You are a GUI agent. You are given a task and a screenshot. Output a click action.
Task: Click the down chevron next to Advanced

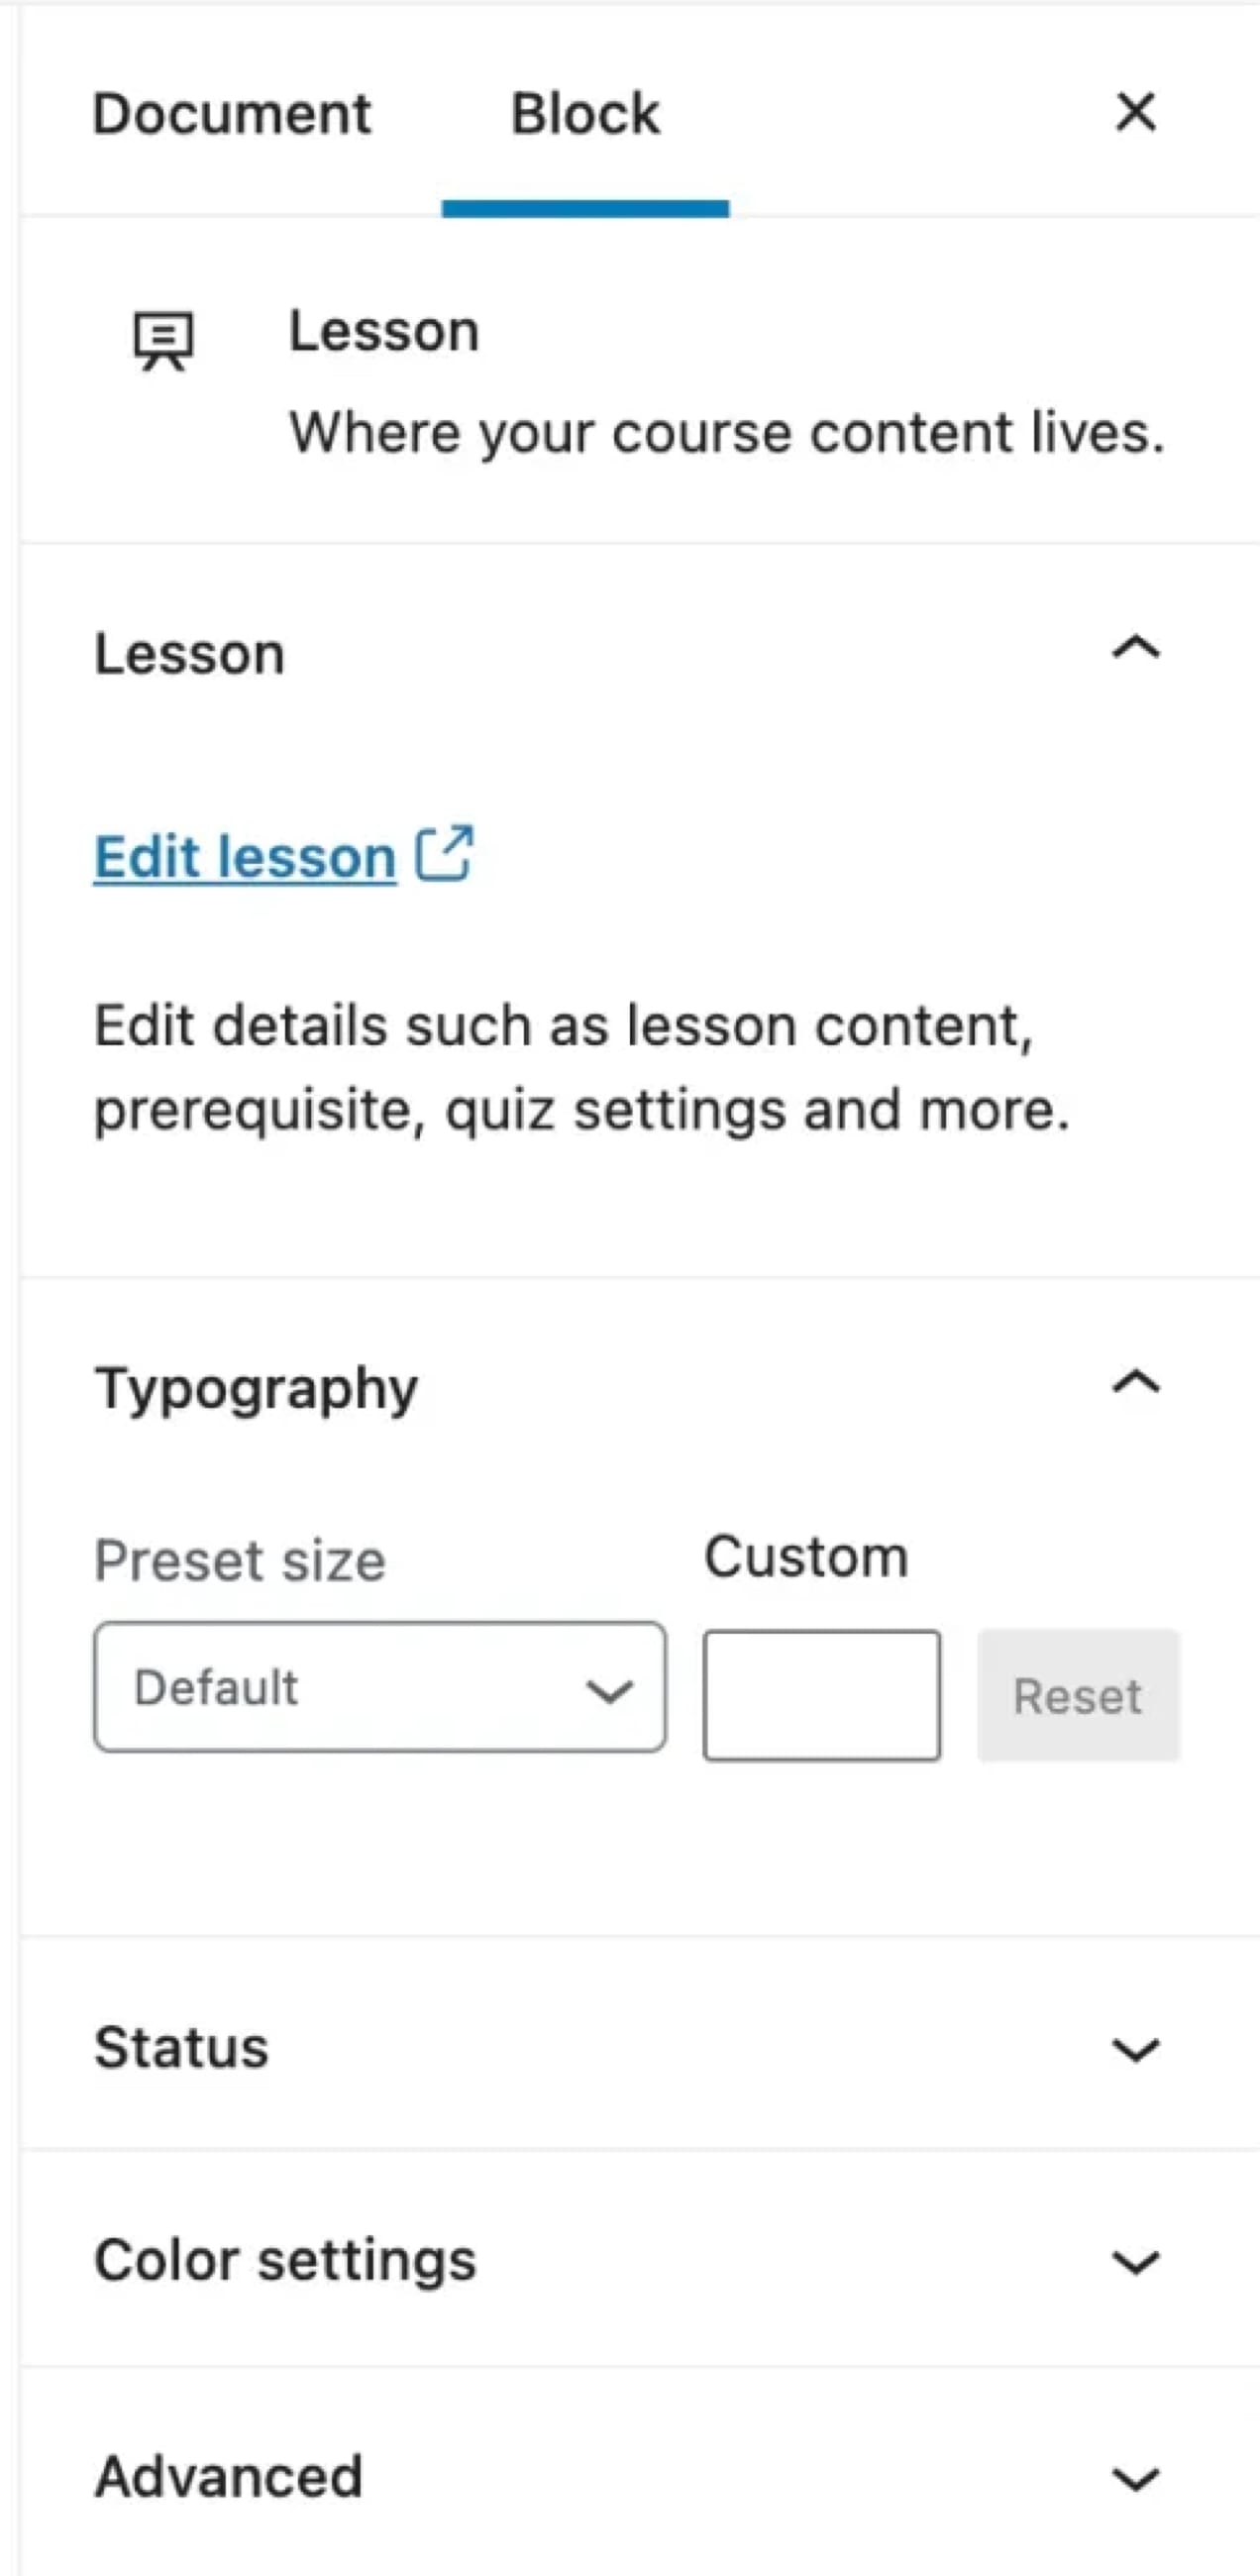coord(1135,2479)
